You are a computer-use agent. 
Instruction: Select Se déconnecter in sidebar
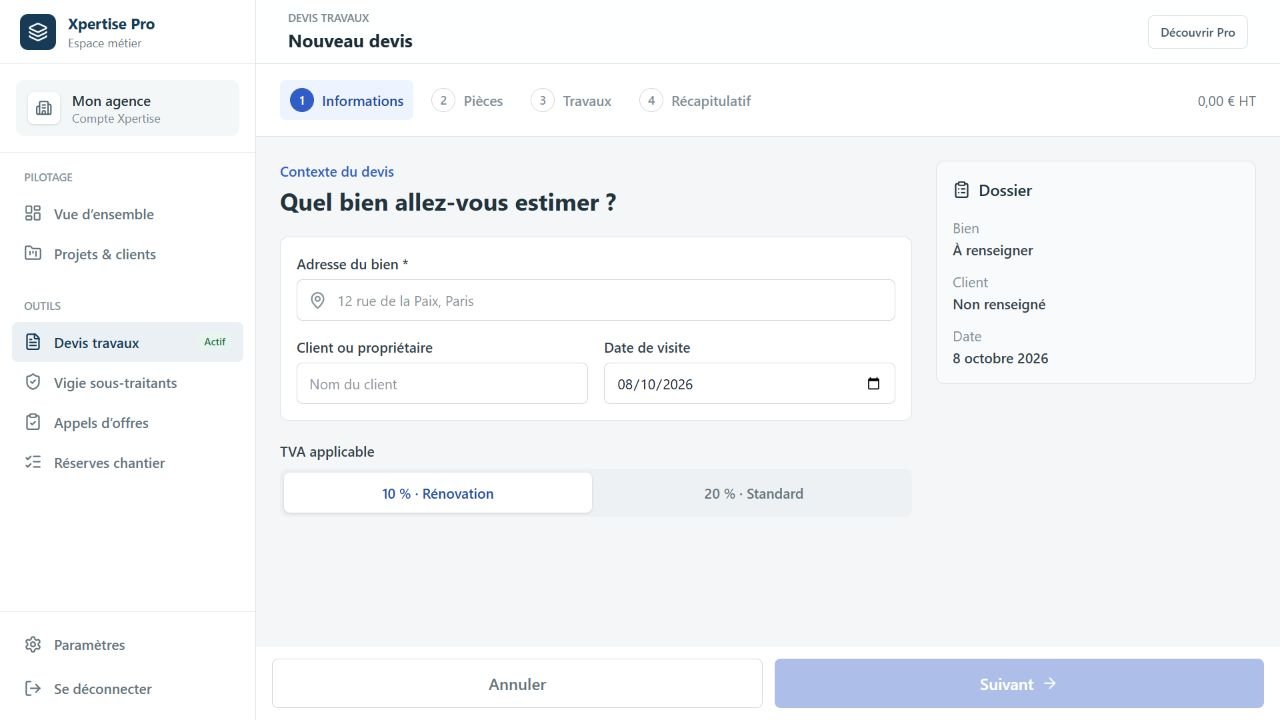[128, 689]
